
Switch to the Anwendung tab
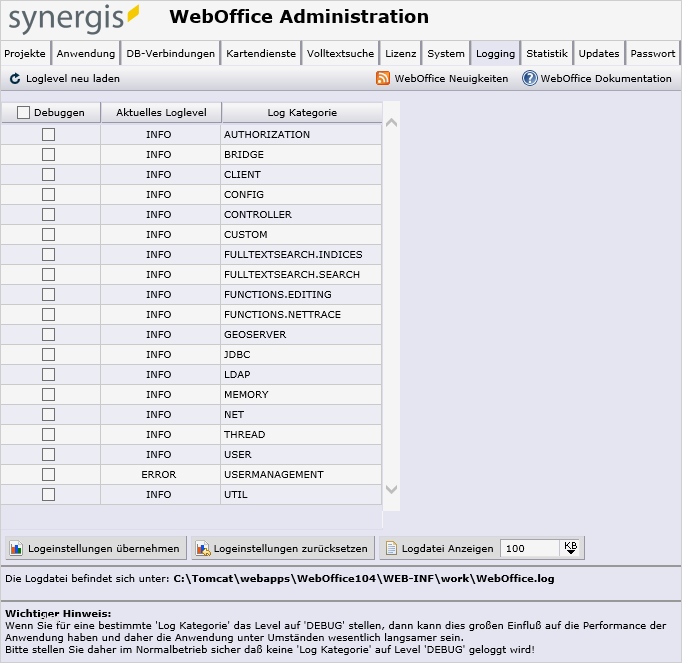click(x=86, y=54)
